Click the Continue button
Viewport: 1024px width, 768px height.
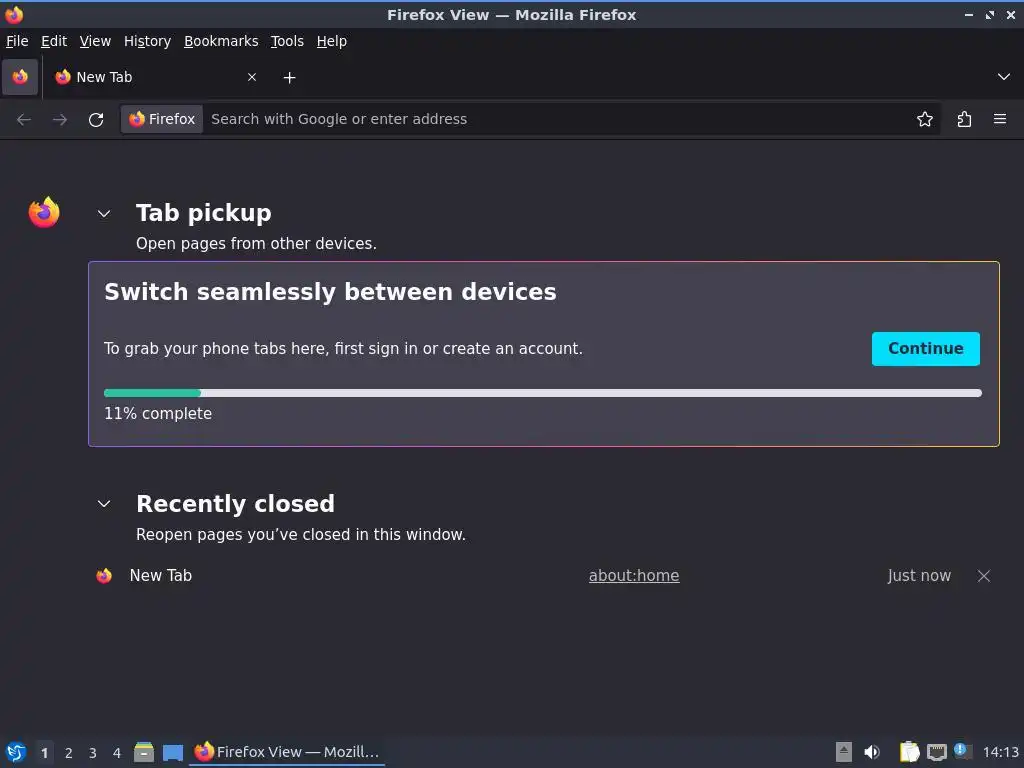pos(925,349)
